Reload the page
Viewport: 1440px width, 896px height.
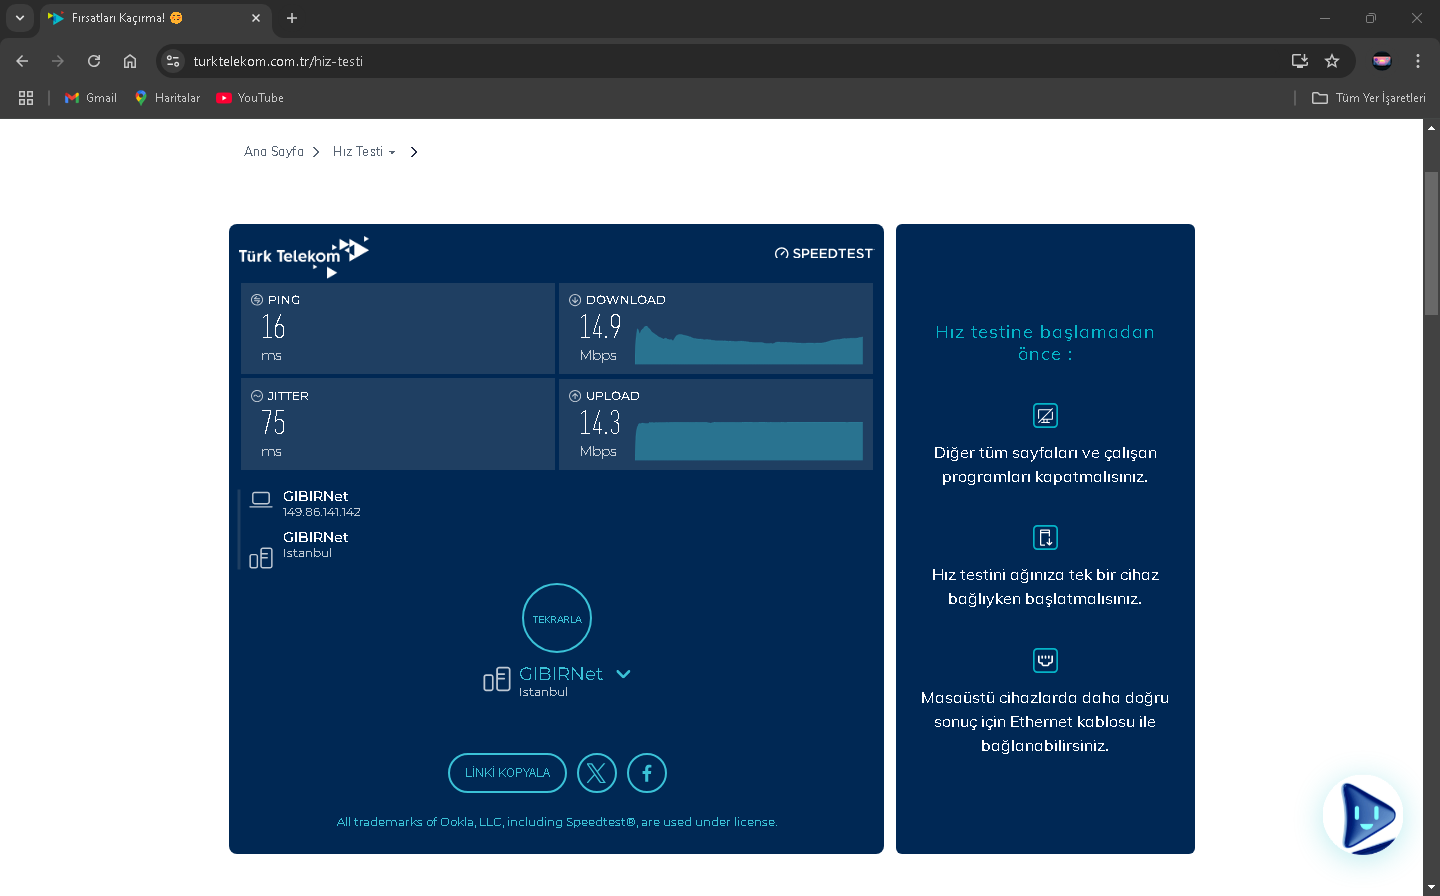click(94, 61)
